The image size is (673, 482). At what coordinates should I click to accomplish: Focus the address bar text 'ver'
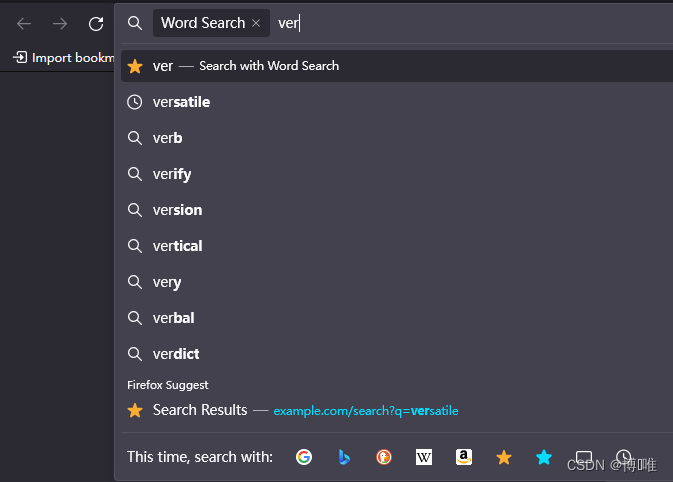[288, 23]
